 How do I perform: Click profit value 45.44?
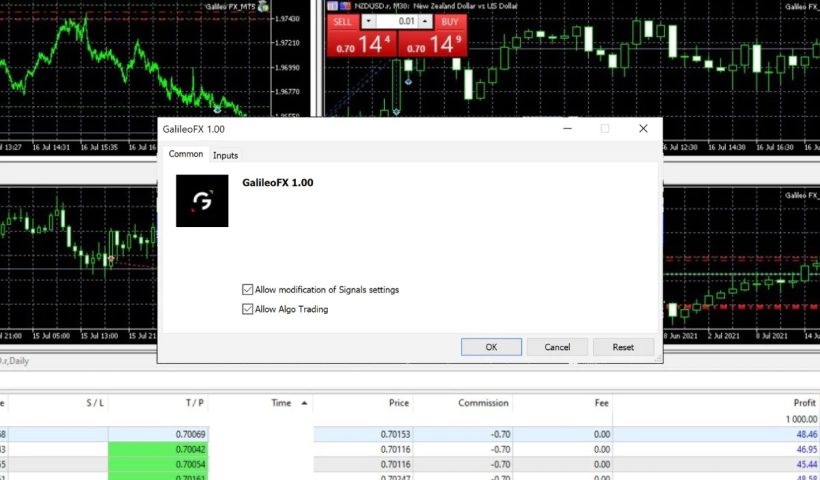coord(806,464)
